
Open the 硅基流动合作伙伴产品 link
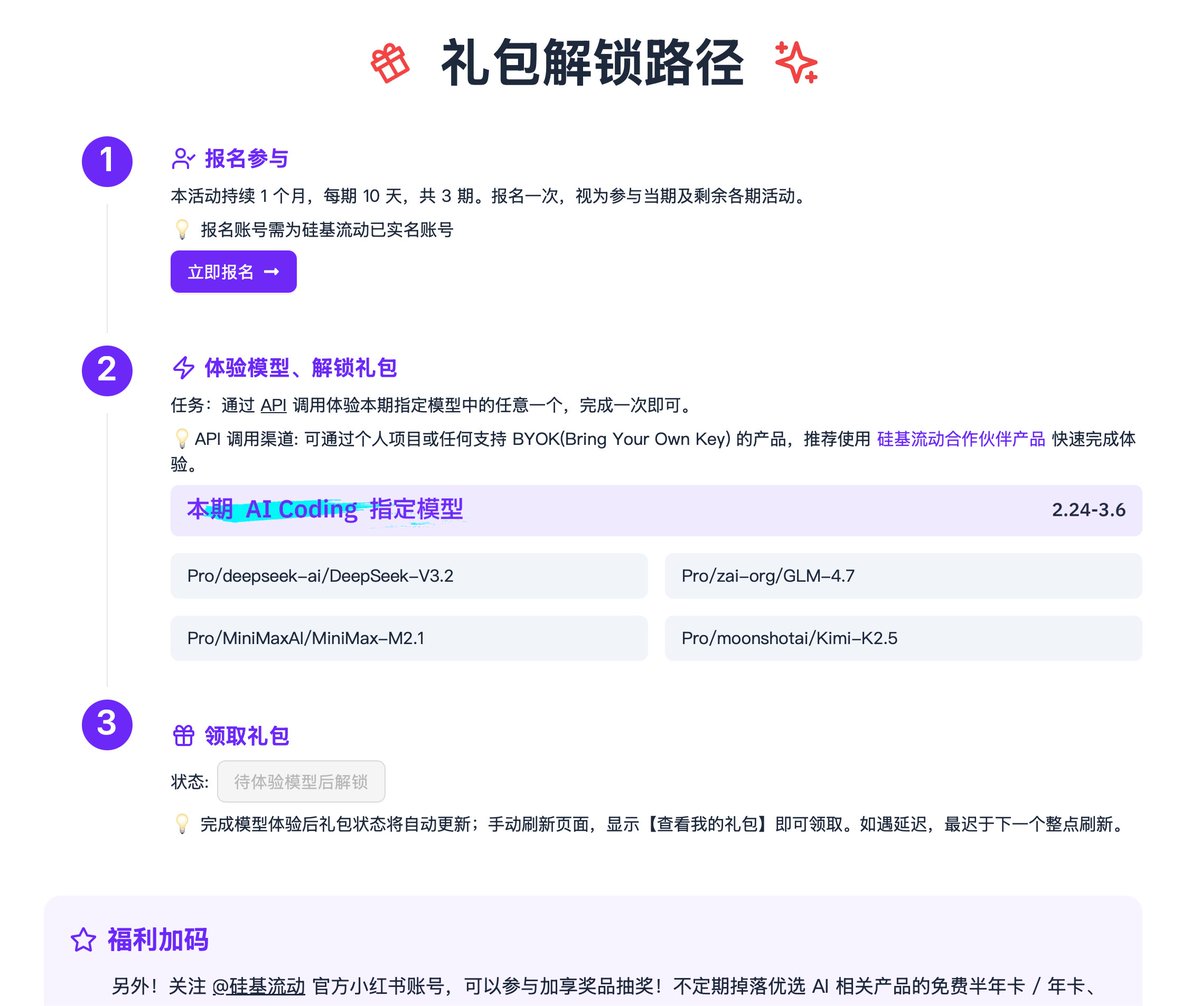click(x=961, y=438)
